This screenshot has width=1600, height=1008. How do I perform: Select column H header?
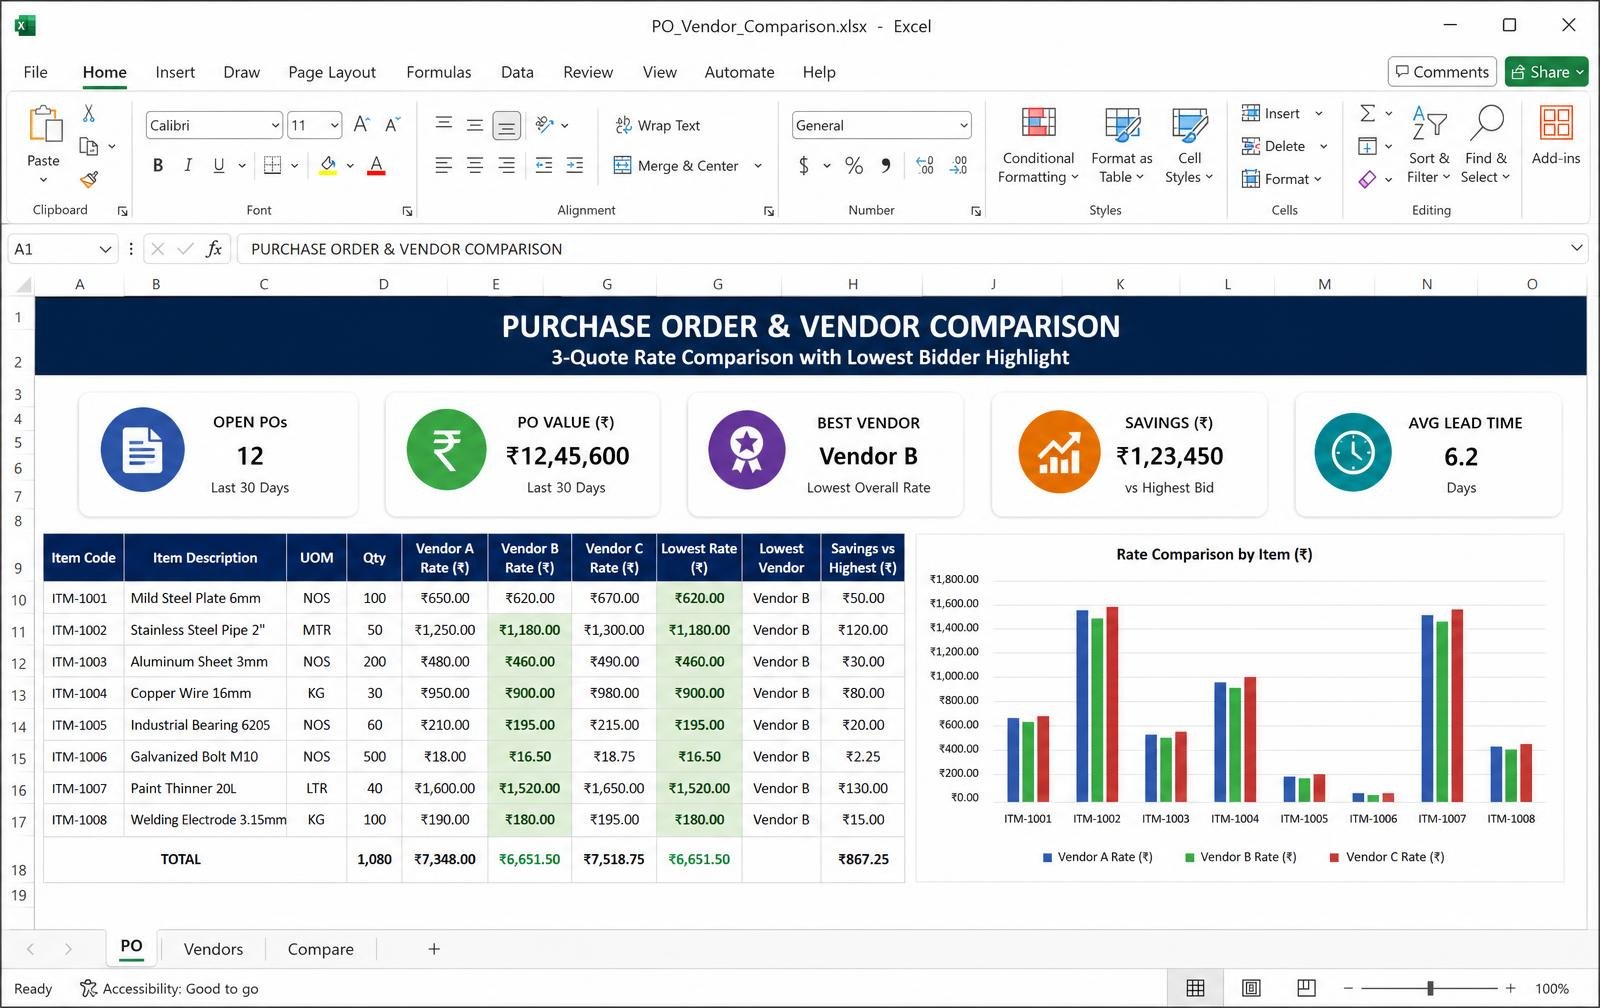coord(853,284)
